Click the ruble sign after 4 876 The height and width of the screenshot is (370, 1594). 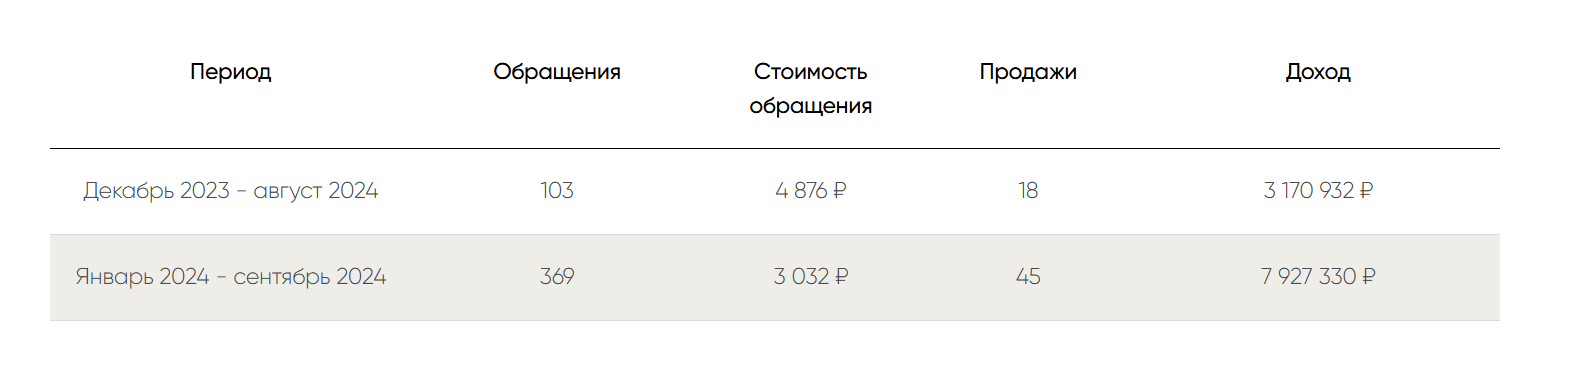[840, 191]
